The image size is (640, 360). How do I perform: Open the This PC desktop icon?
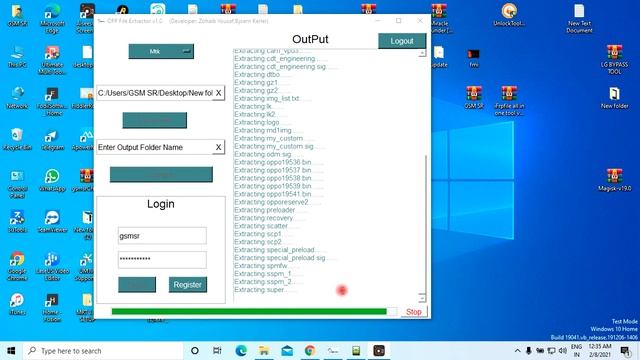point(17,57)
